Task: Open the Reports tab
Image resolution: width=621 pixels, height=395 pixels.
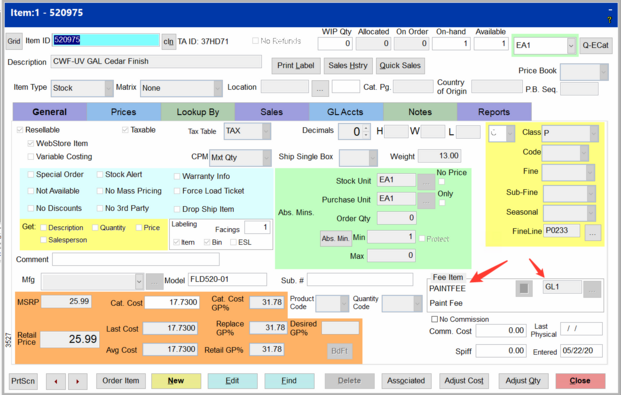Action: [494, 112]
